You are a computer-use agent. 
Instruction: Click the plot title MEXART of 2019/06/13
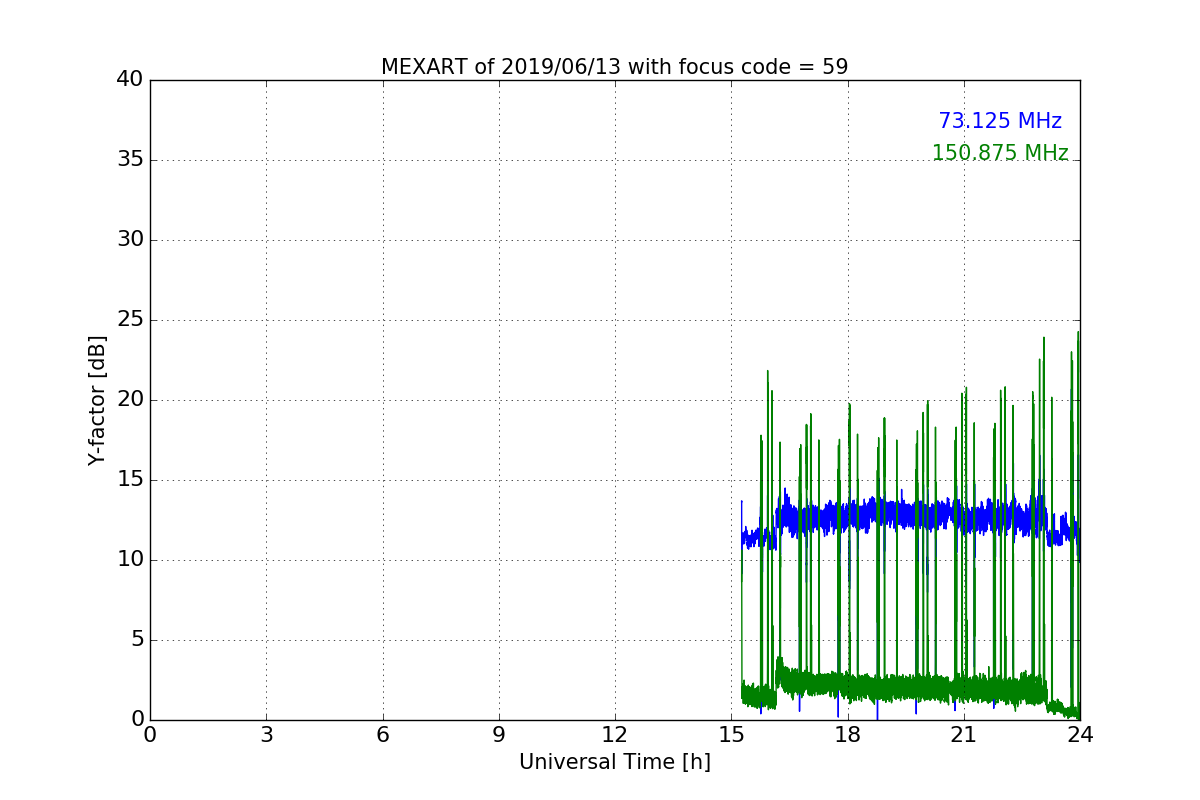(614, 67)
